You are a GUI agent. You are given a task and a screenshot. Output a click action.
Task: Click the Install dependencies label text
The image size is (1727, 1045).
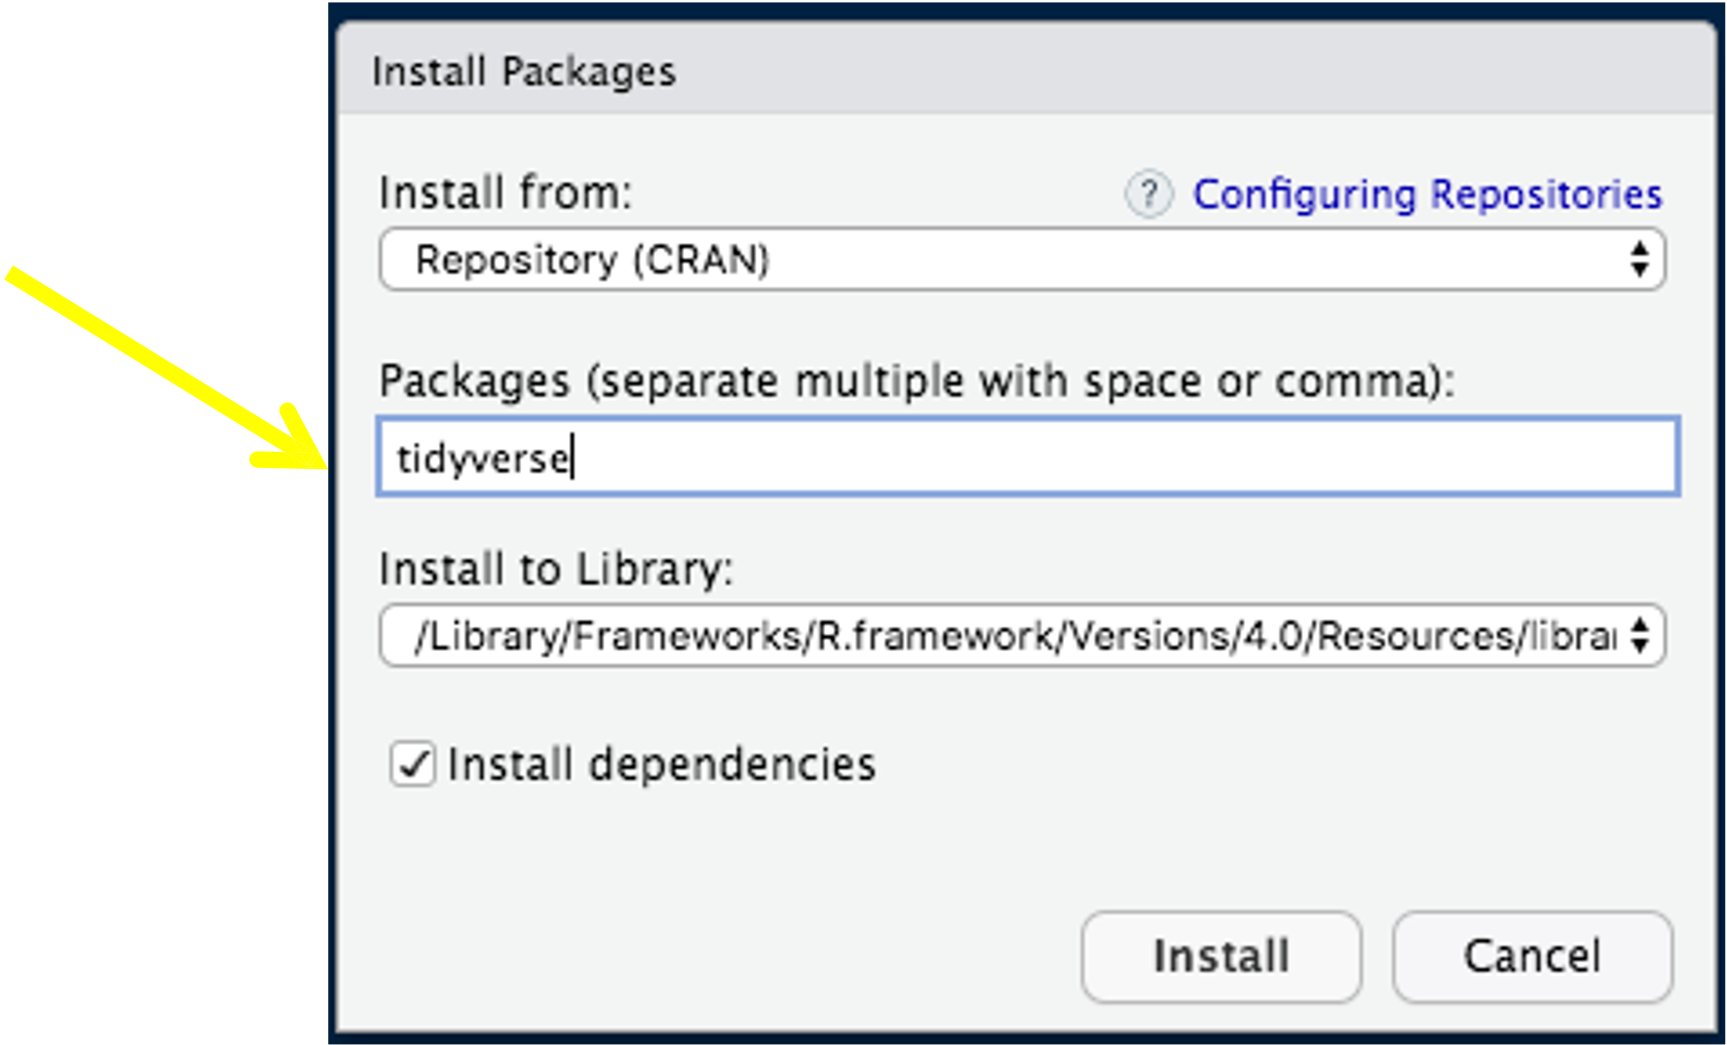coord(661,765)
